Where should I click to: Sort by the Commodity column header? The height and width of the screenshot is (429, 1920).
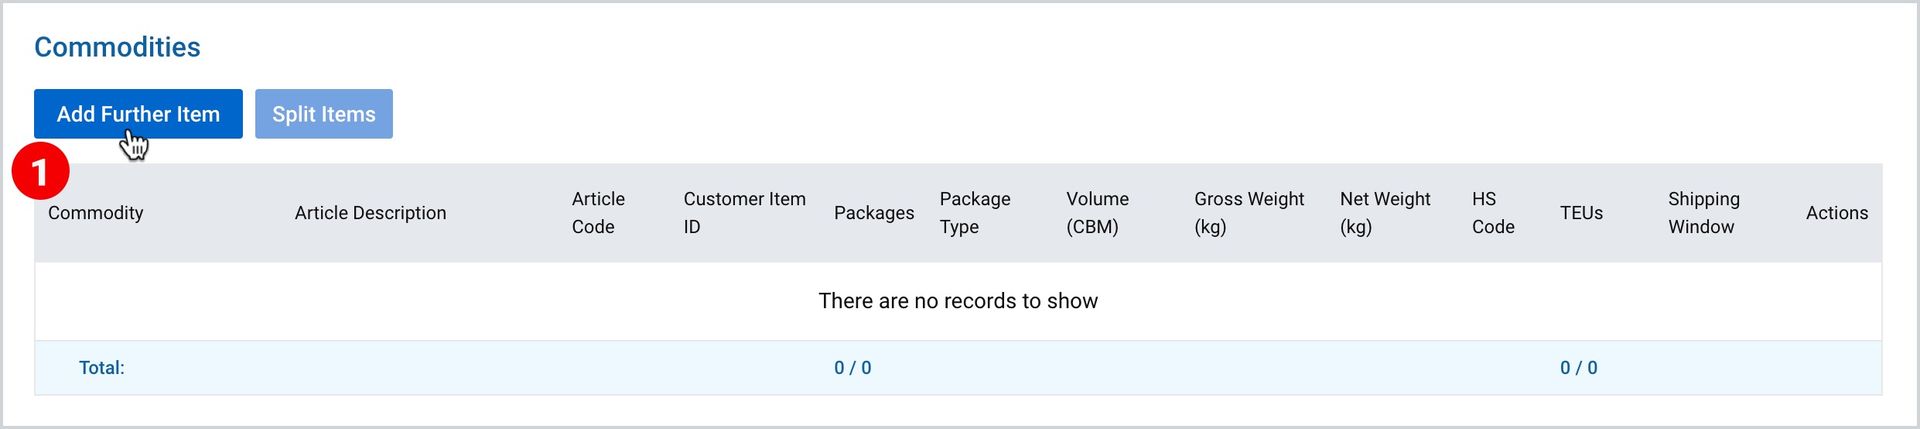click(x=96, y=213)
